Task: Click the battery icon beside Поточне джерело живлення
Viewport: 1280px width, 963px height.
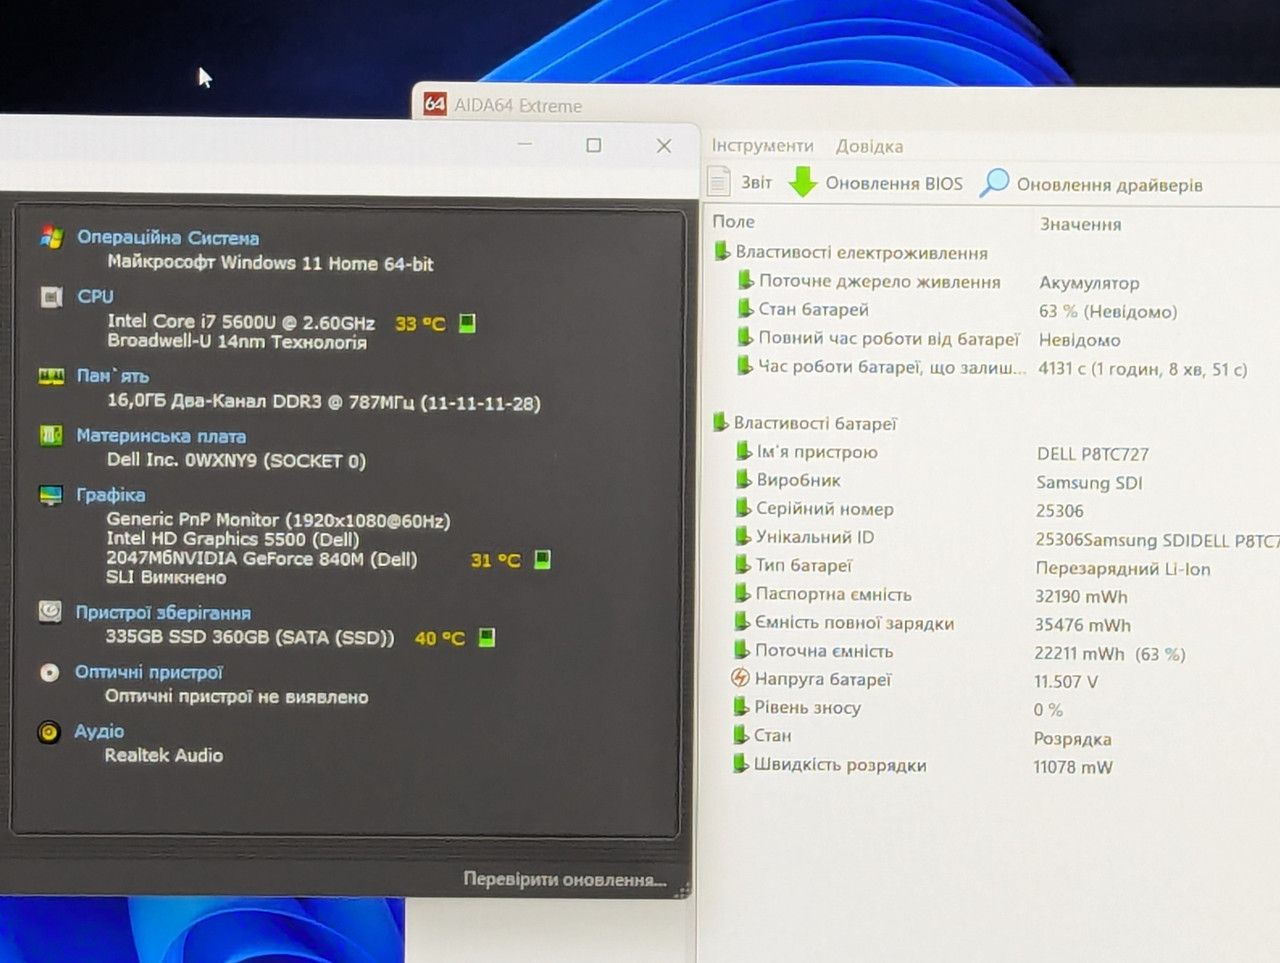Action: coord(746,280)
